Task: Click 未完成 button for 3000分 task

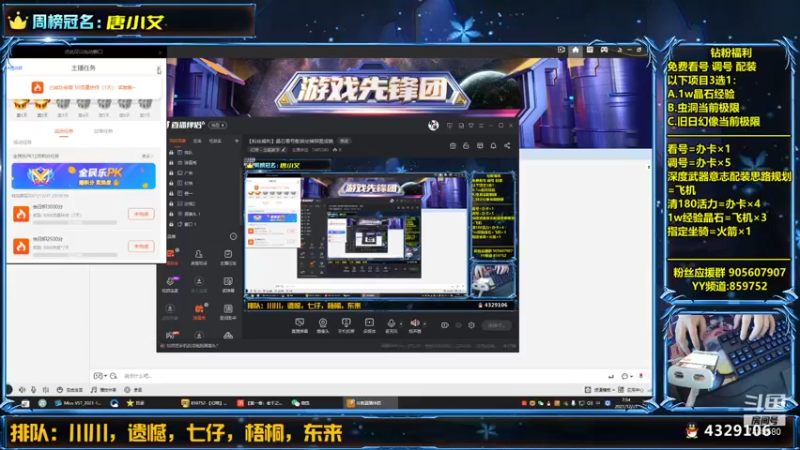Action: point(141,214)
